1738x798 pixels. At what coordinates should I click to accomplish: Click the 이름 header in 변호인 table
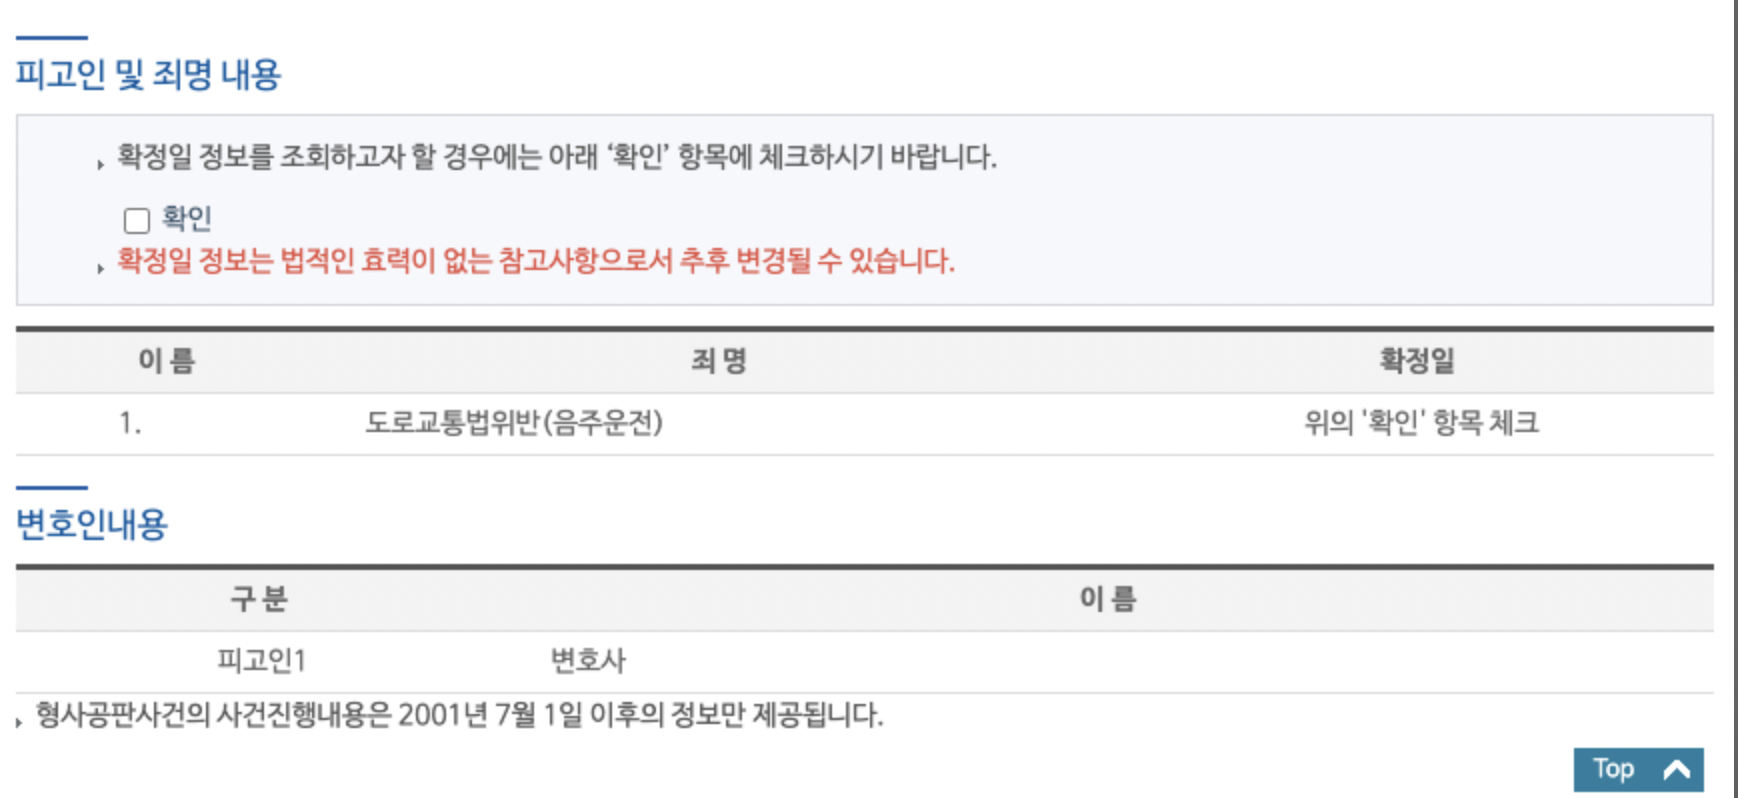(x=1108, y=599)
